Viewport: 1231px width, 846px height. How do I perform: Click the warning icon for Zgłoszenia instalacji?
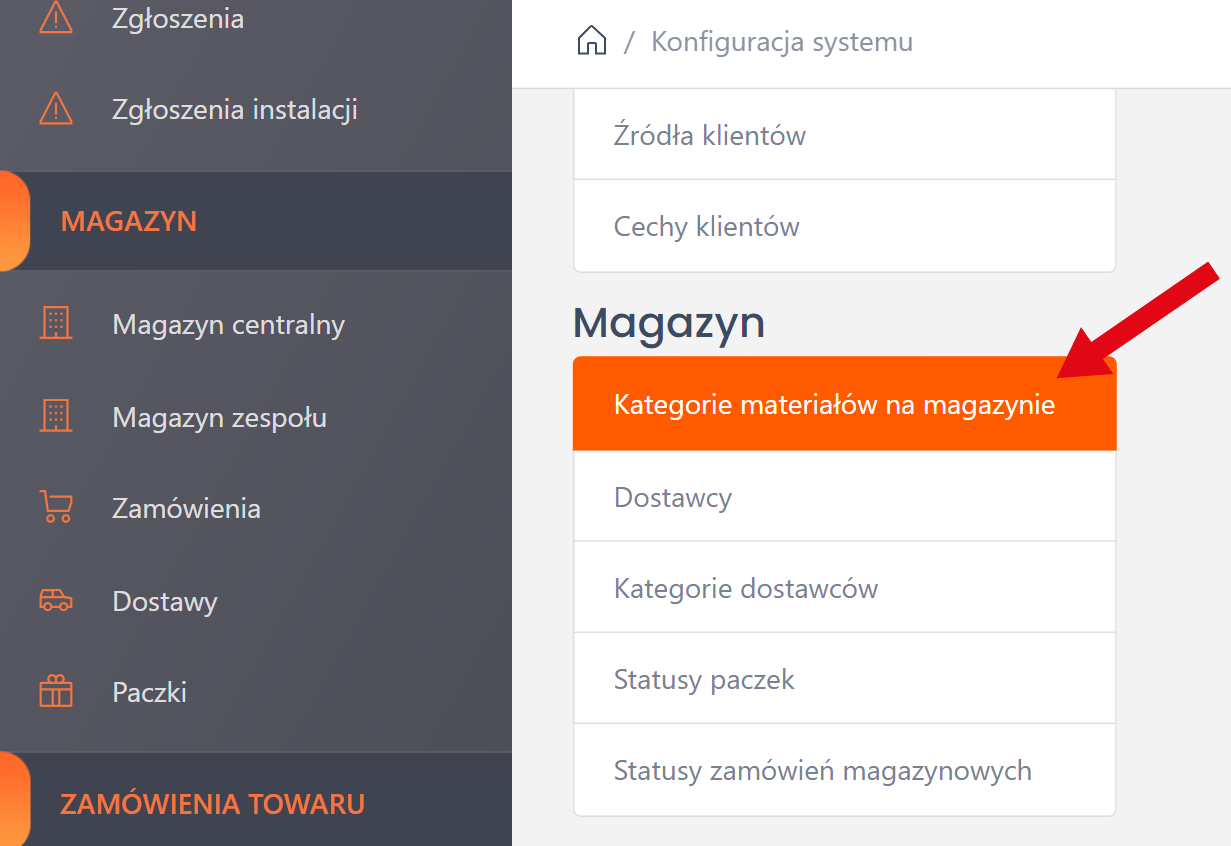[x=56, y=109]
